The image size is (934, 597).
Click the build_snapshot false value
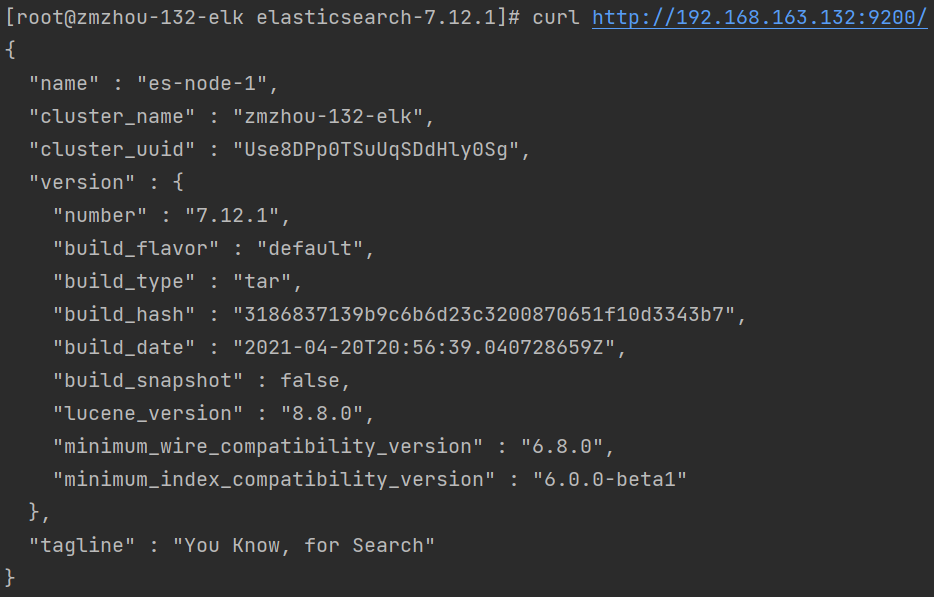pyautogui.click(x=310, y=380)
